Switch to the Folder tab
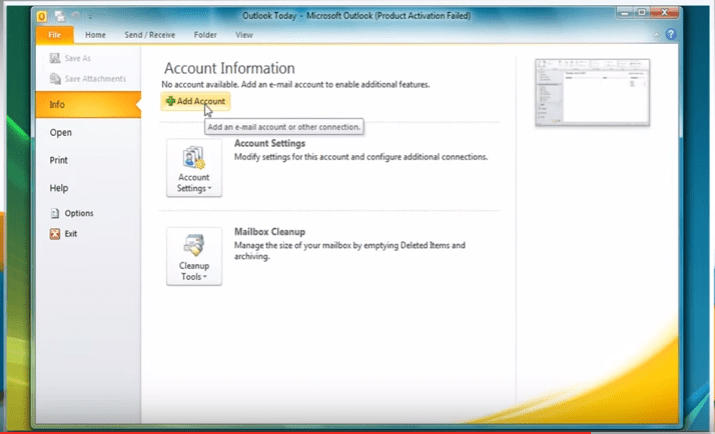 (205, 35)
